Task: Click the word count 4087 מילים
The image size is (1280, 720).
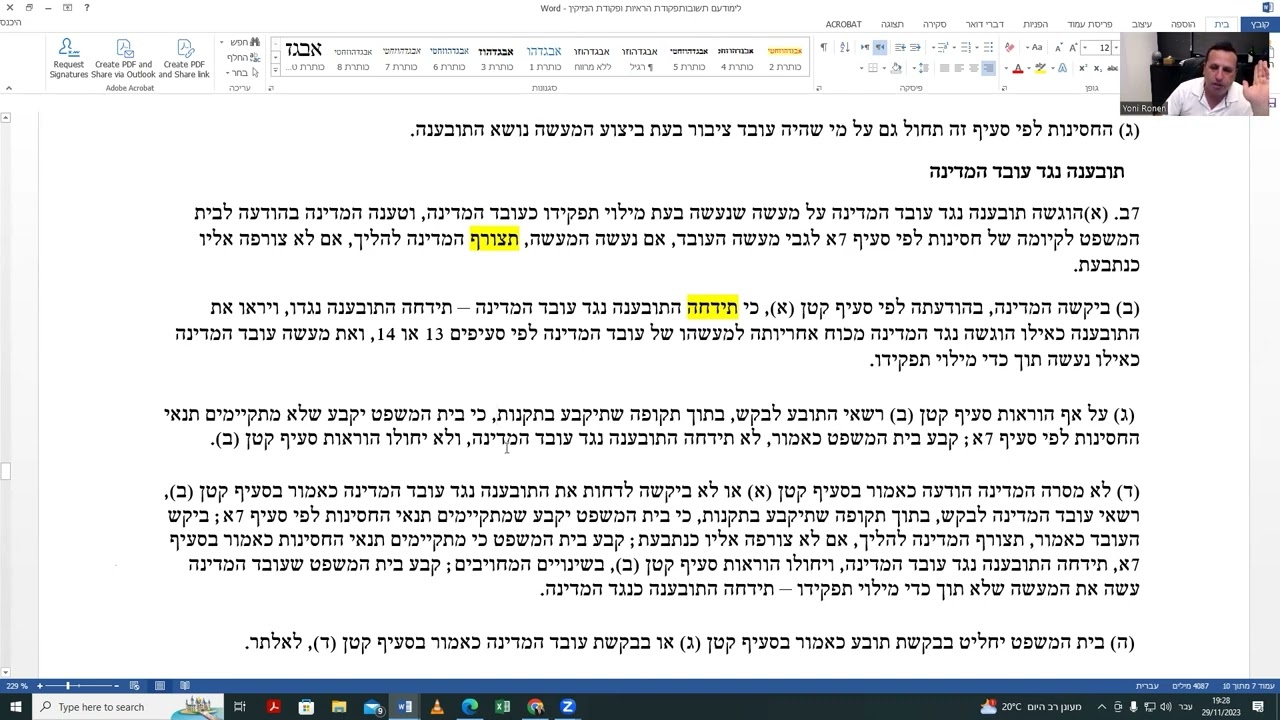Action: pos(1189,686)
